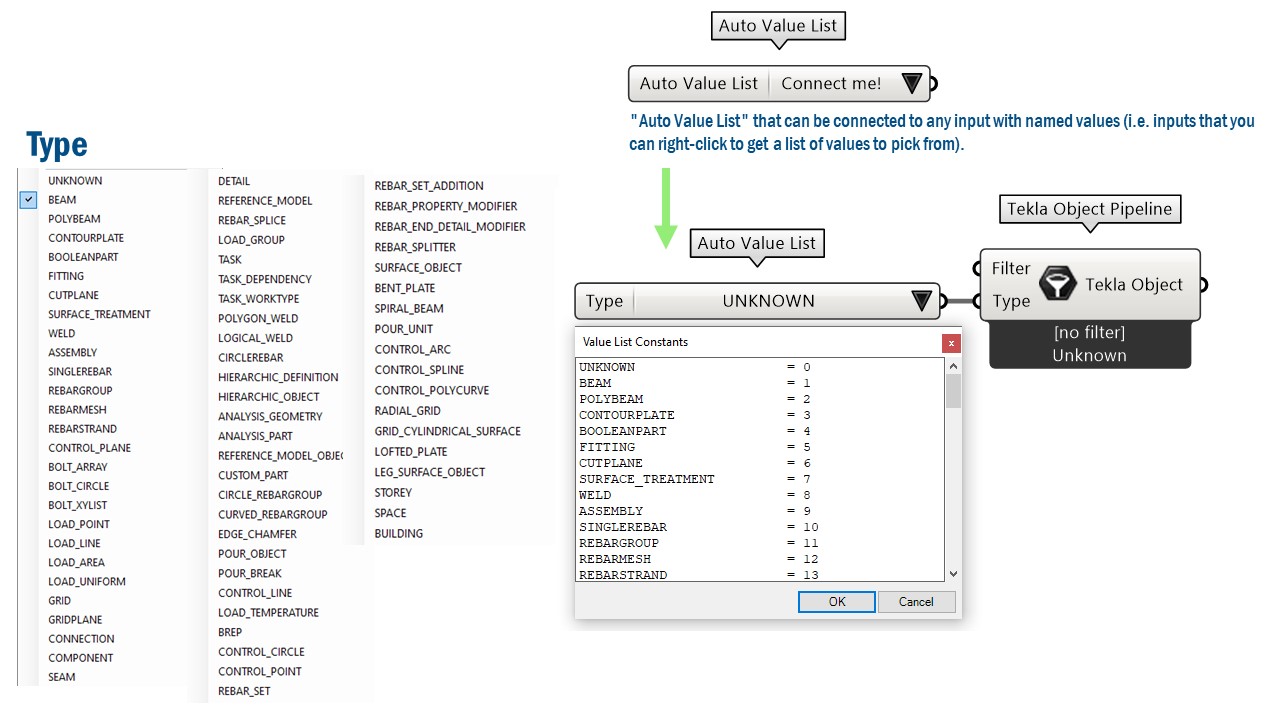Select REBAR_SET in the Type menu
The height and width of the screenshot is (720, 1280).
click(244, 691)
